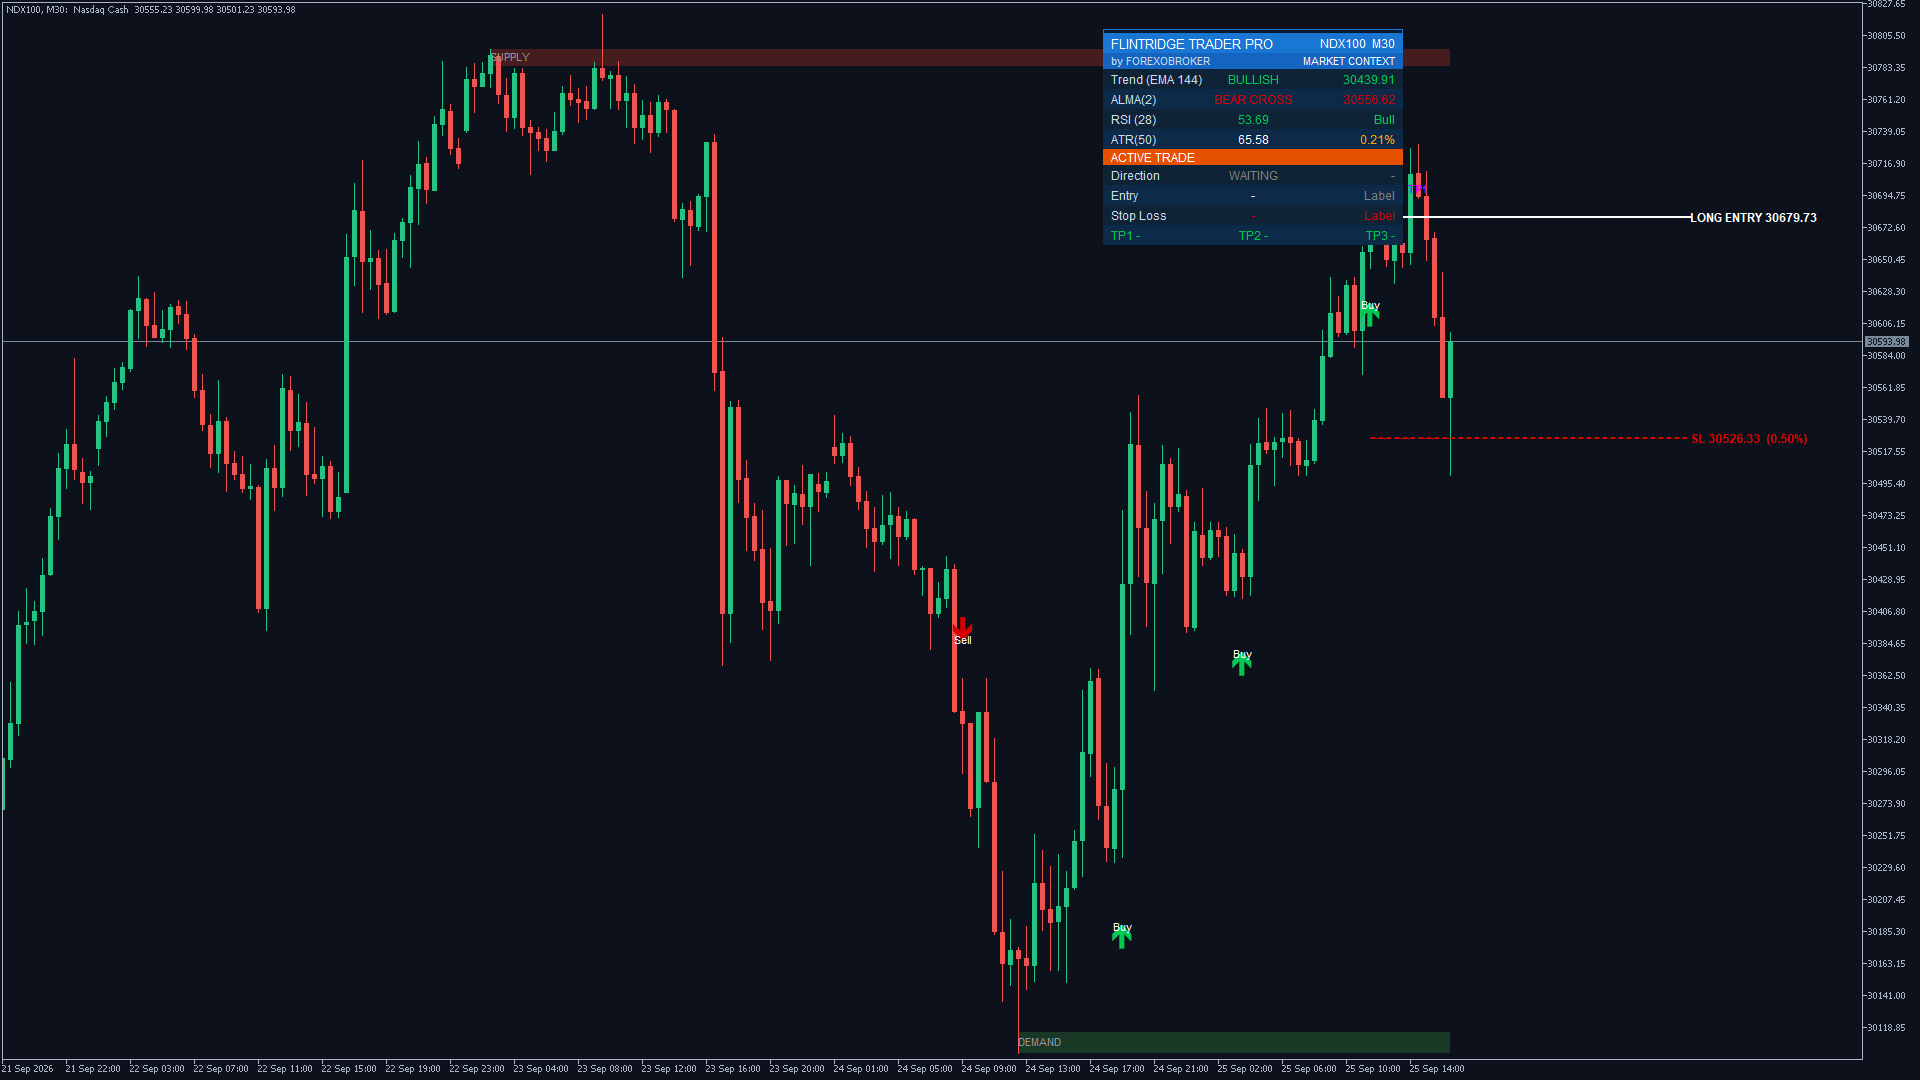Click the lowest Buy arrow near 30185
This screenshot has height=1080, width=1920.
coord(1122,939)
